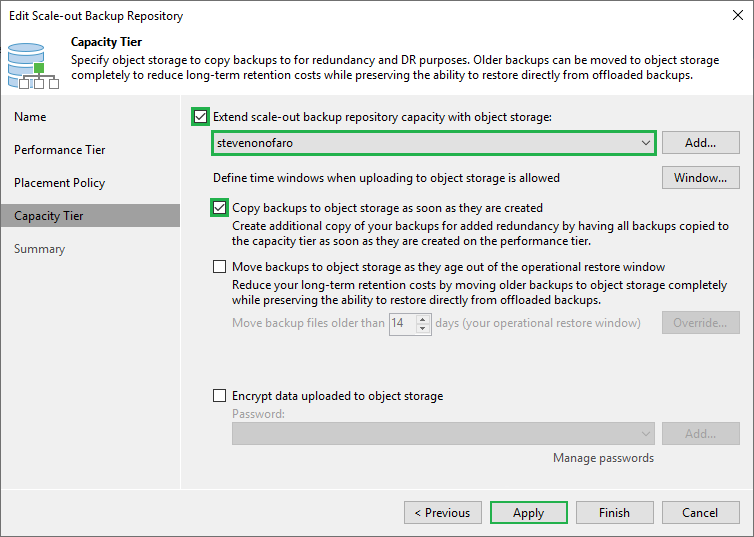Decrease days value with down stepper arrow
The image size is (754, 537).
pyautogui.click(x=423, y=328)
